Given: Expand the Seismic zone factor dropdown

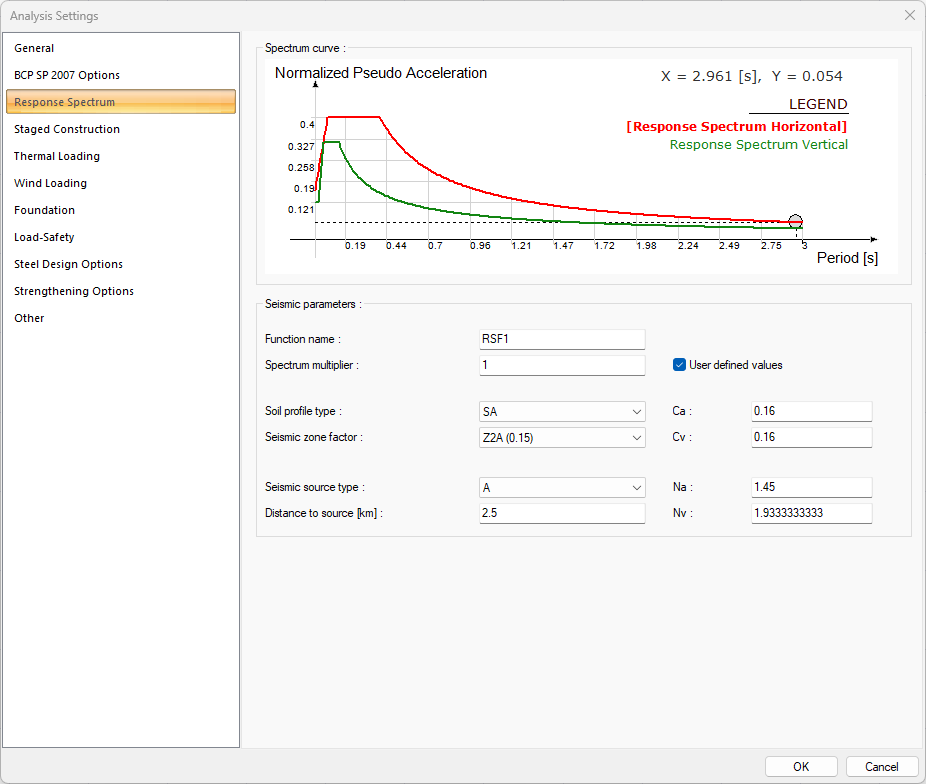Looking at the screenshot, I should (562, 438).
